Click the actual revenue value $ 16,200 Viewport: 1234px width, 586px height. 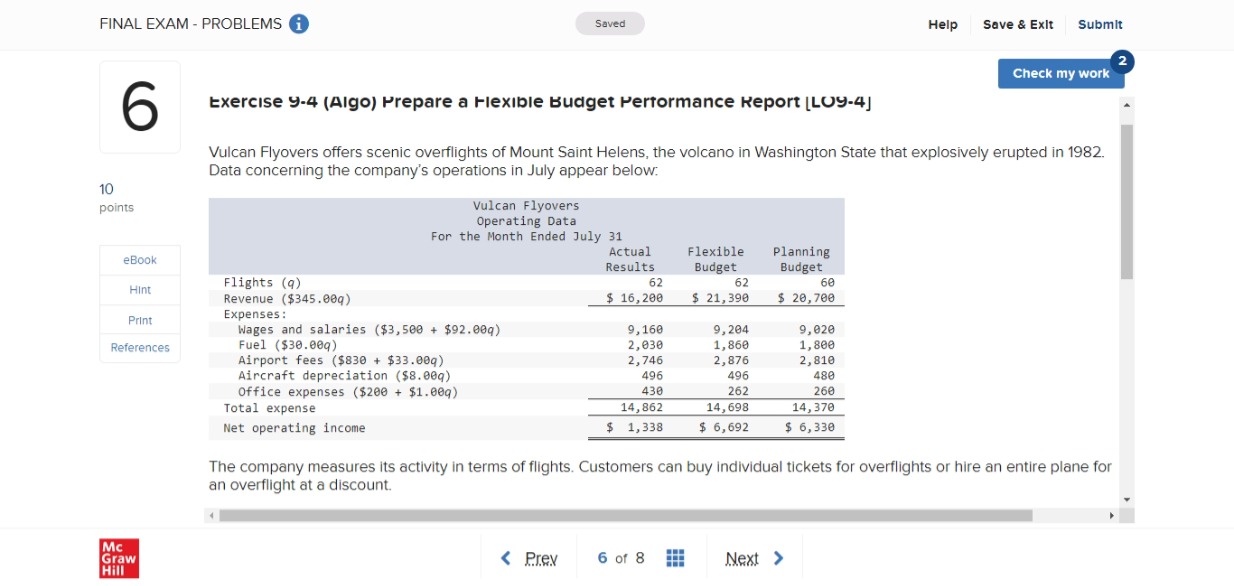point(635,298)
